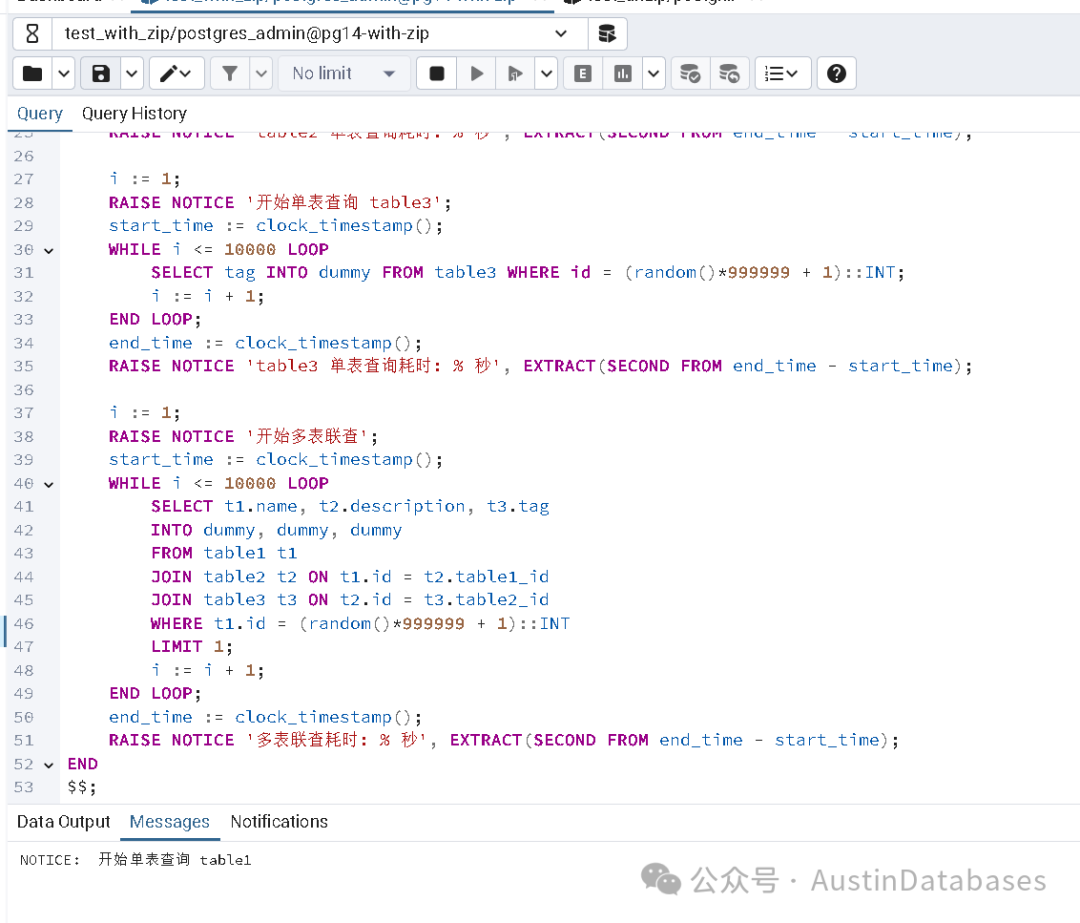Click the 'END LOOP;' text on line 33
The image size is (1080, 923).
[155, 320]
